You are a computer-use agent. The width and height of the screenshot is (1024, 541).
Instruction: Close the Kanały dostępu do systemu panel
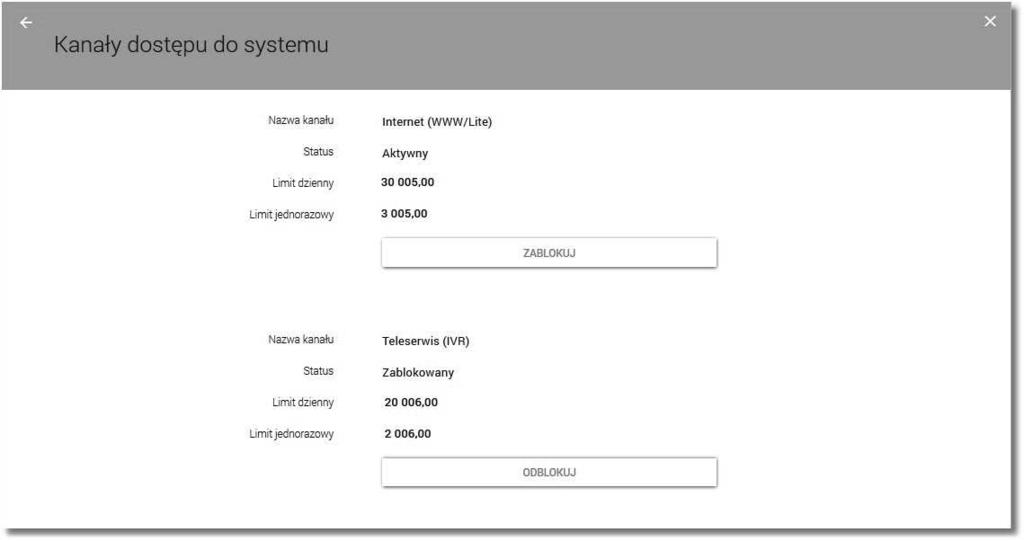tap(990, 22)
